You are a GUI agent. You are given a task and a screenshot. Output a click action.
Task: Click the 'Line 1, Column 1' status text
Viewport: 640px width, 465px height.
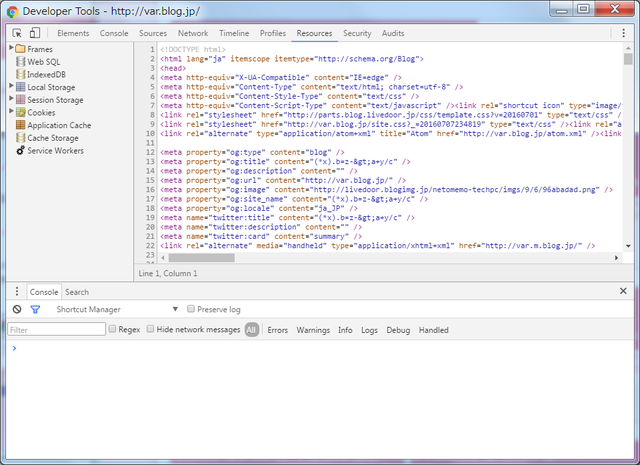168,273
